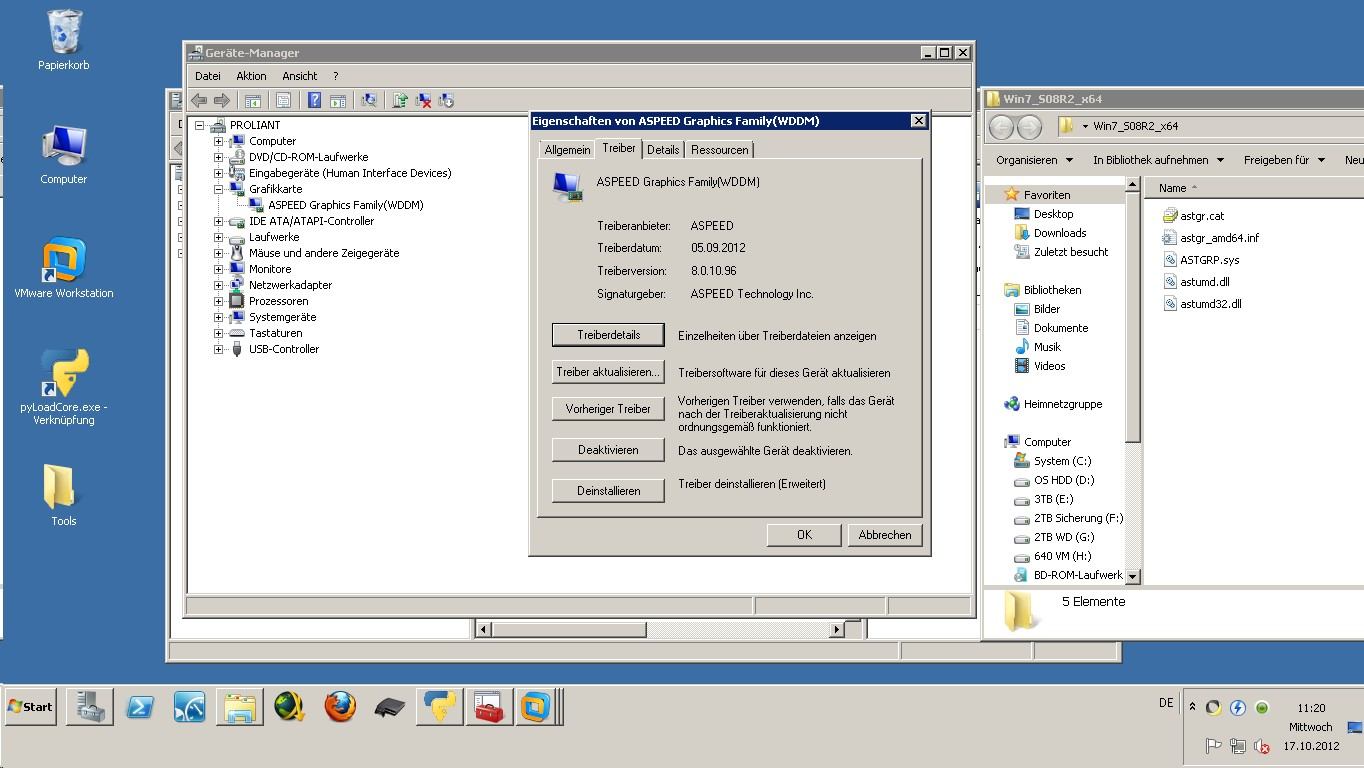Viewport: 1364px width, 768px height.
Task: Click the Python taskbar button
Action: tap(440, 707)
